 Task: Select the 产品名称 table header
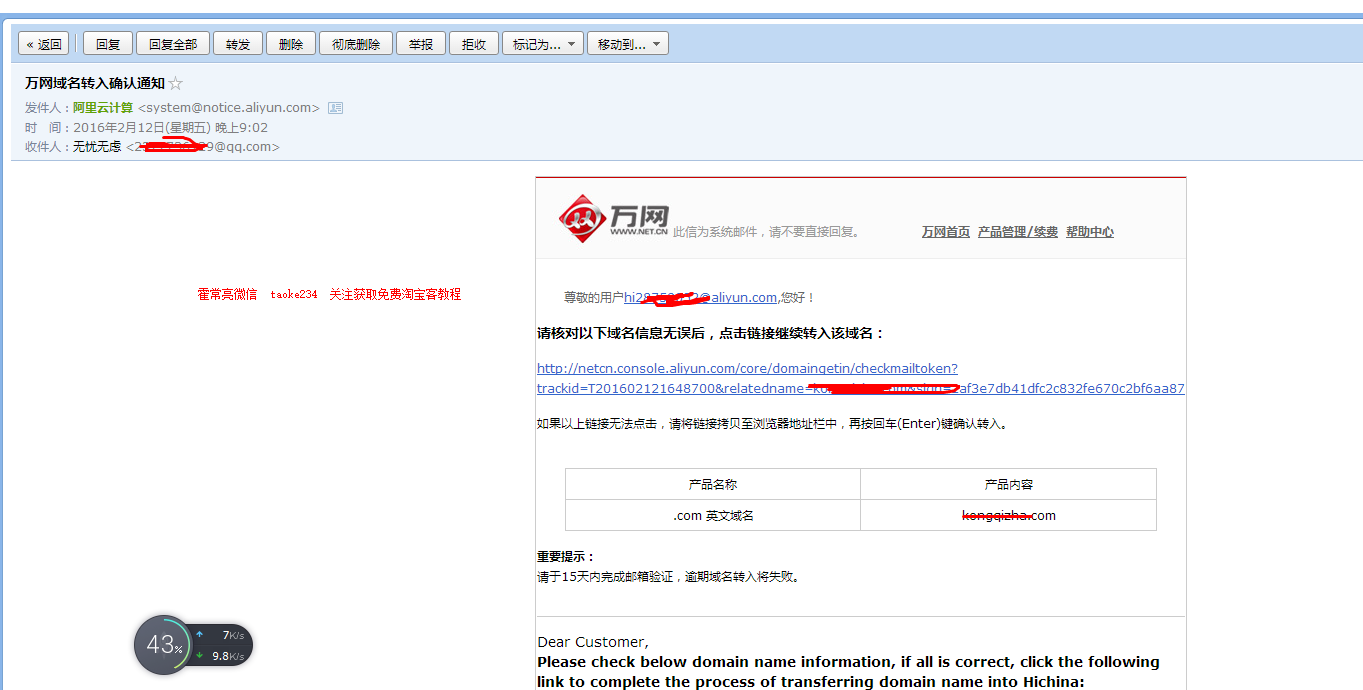(x=713, y=484)
